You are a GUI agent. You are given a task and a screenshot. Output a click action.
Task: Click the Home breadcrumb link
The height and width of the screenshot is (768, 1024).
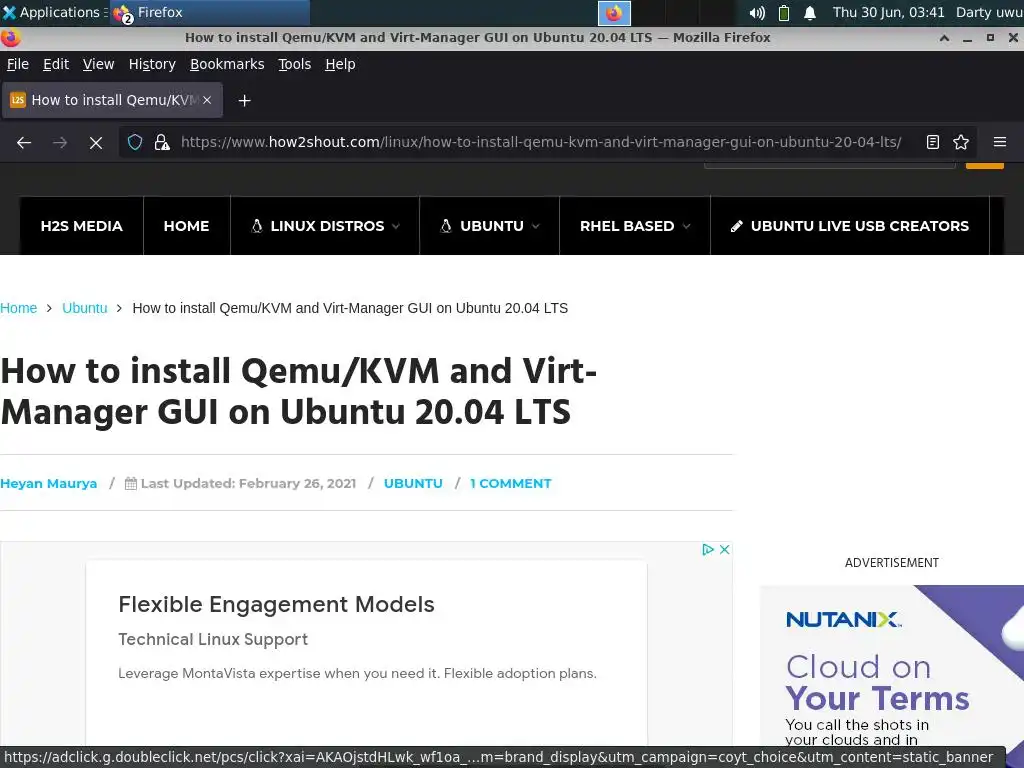click(18, 308)
